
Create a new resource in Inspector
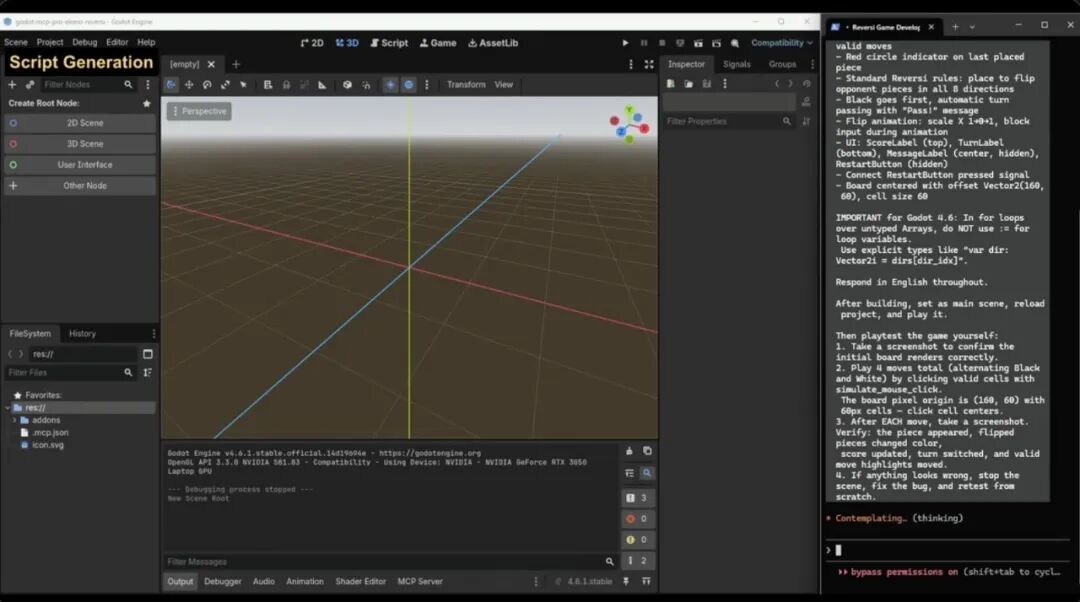tap(670, 84)
